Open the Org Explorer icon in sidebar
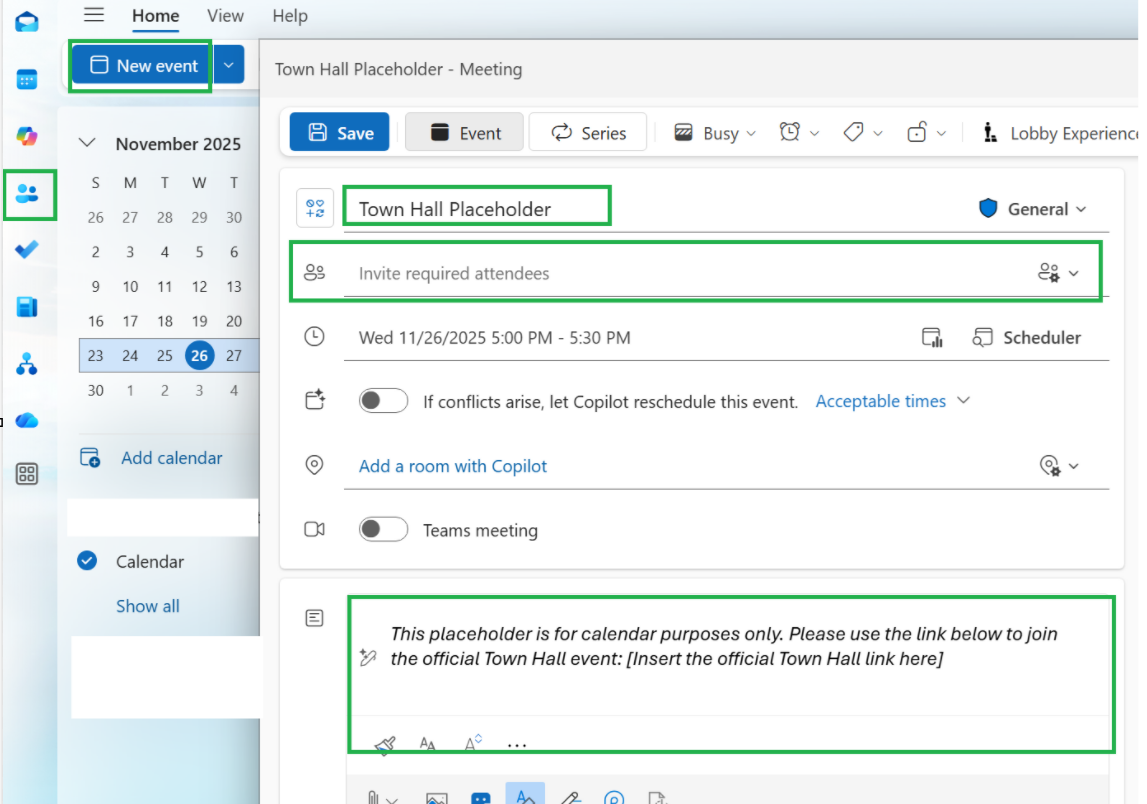1147x804 pixels. 26,364
